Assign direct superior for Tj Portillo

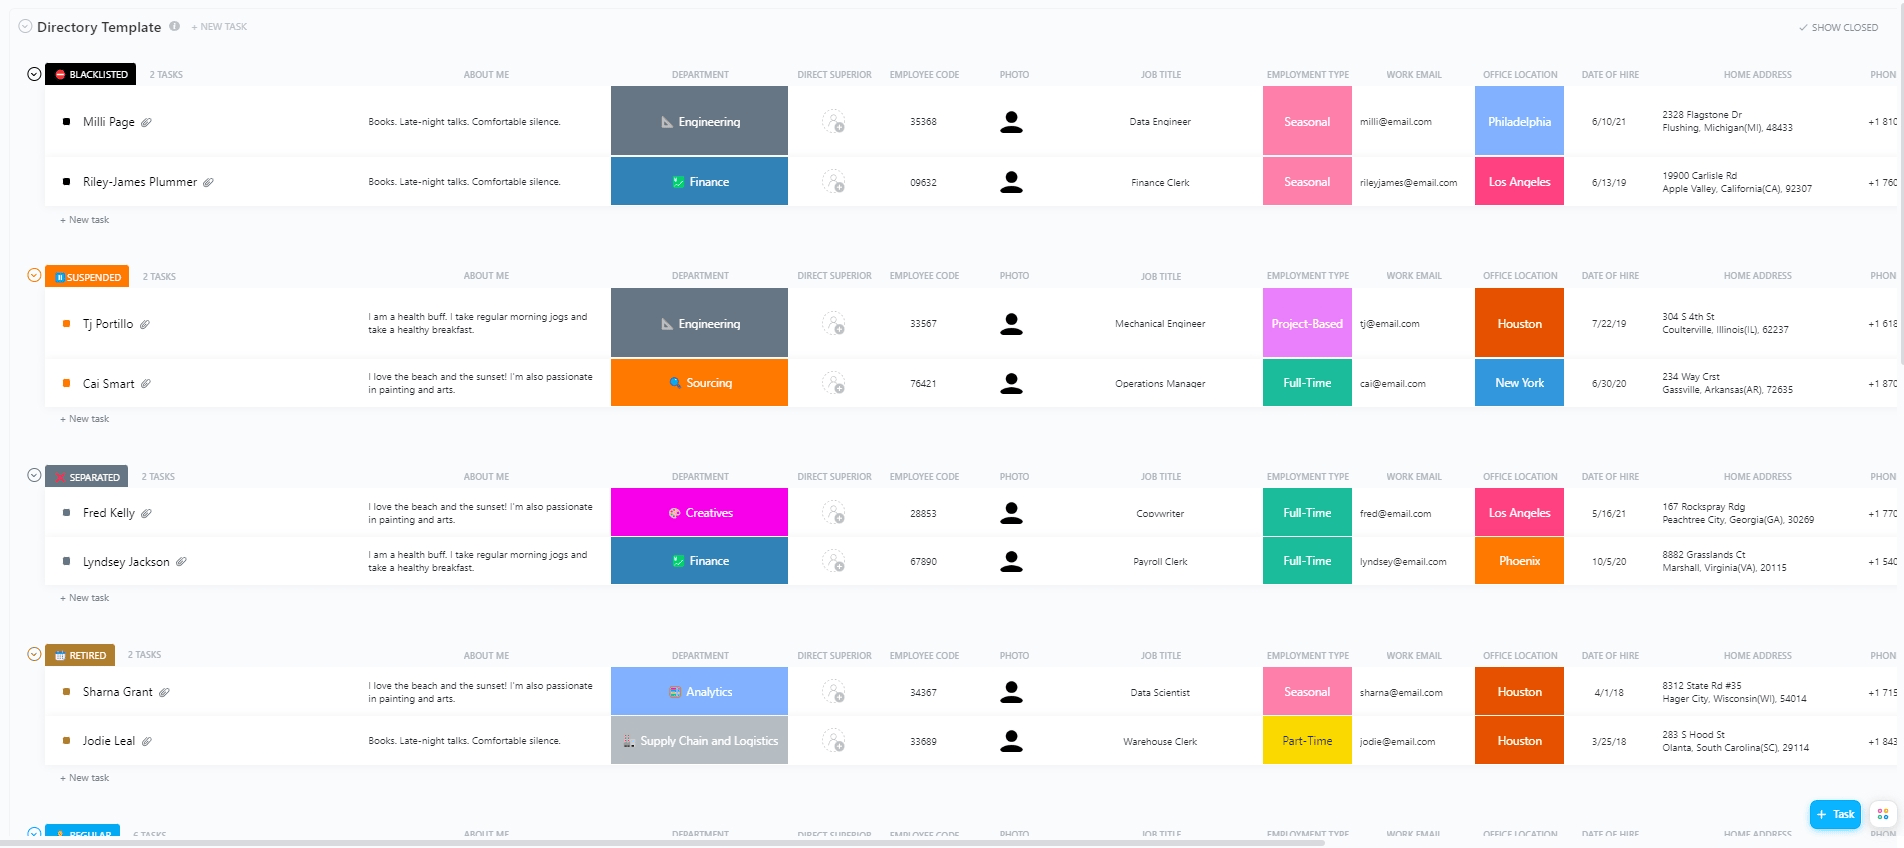coord(833,324)
